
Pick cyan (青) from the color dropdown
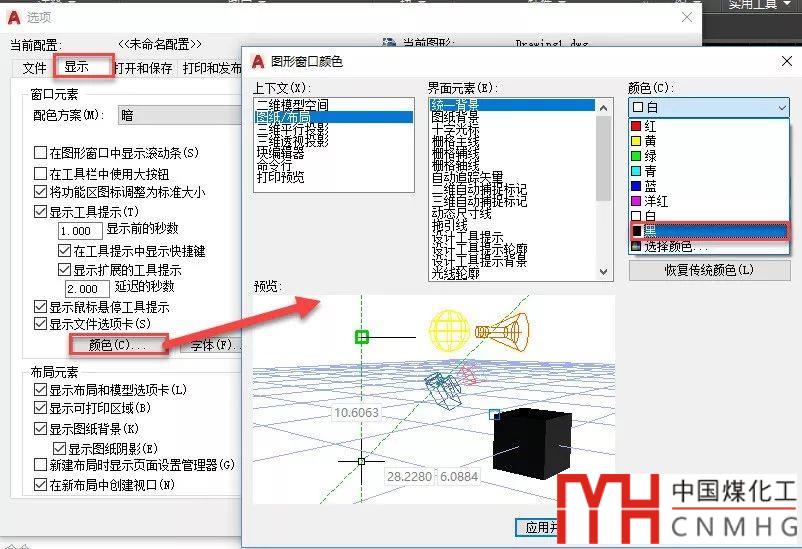pyautogui.click(x=708, y=171)
